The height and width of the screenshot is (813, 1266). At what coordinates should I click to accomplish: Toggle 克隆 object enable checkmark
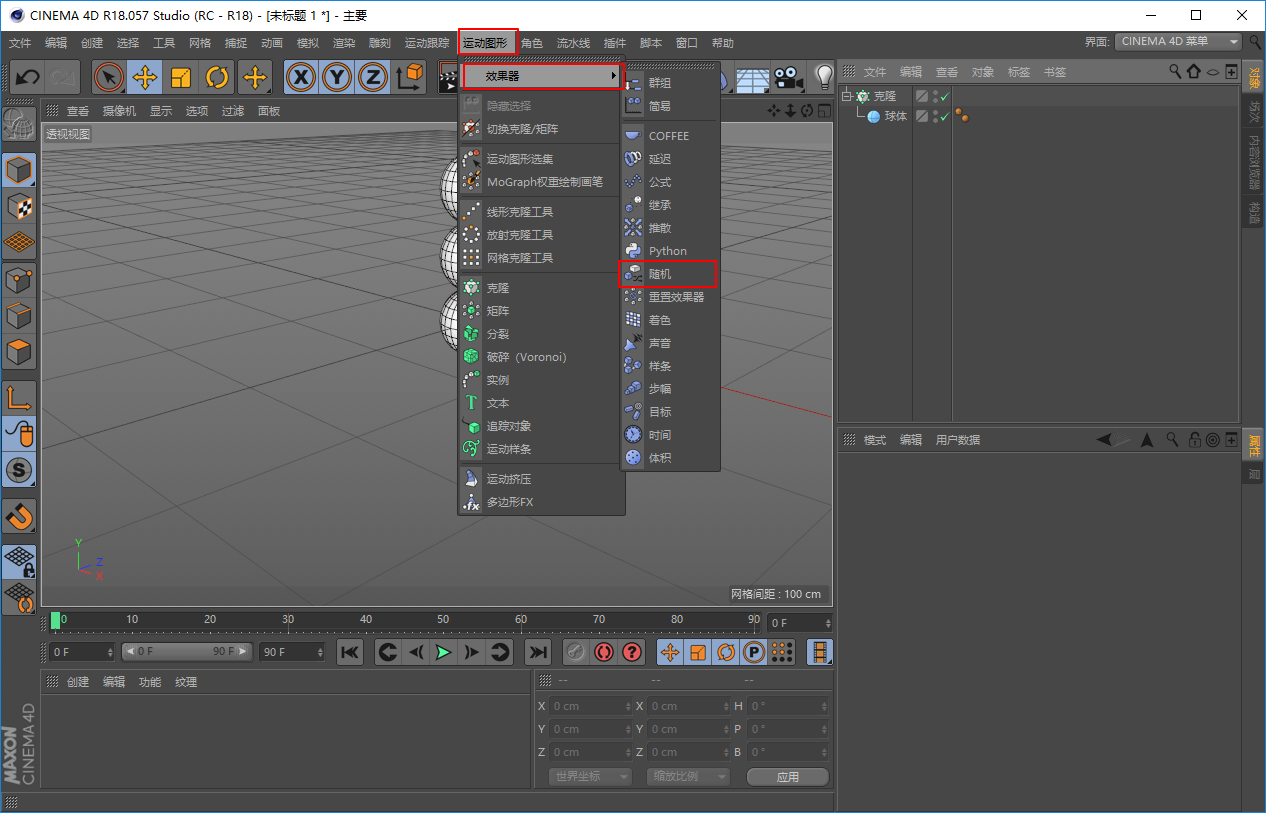(x=944, y=97)
